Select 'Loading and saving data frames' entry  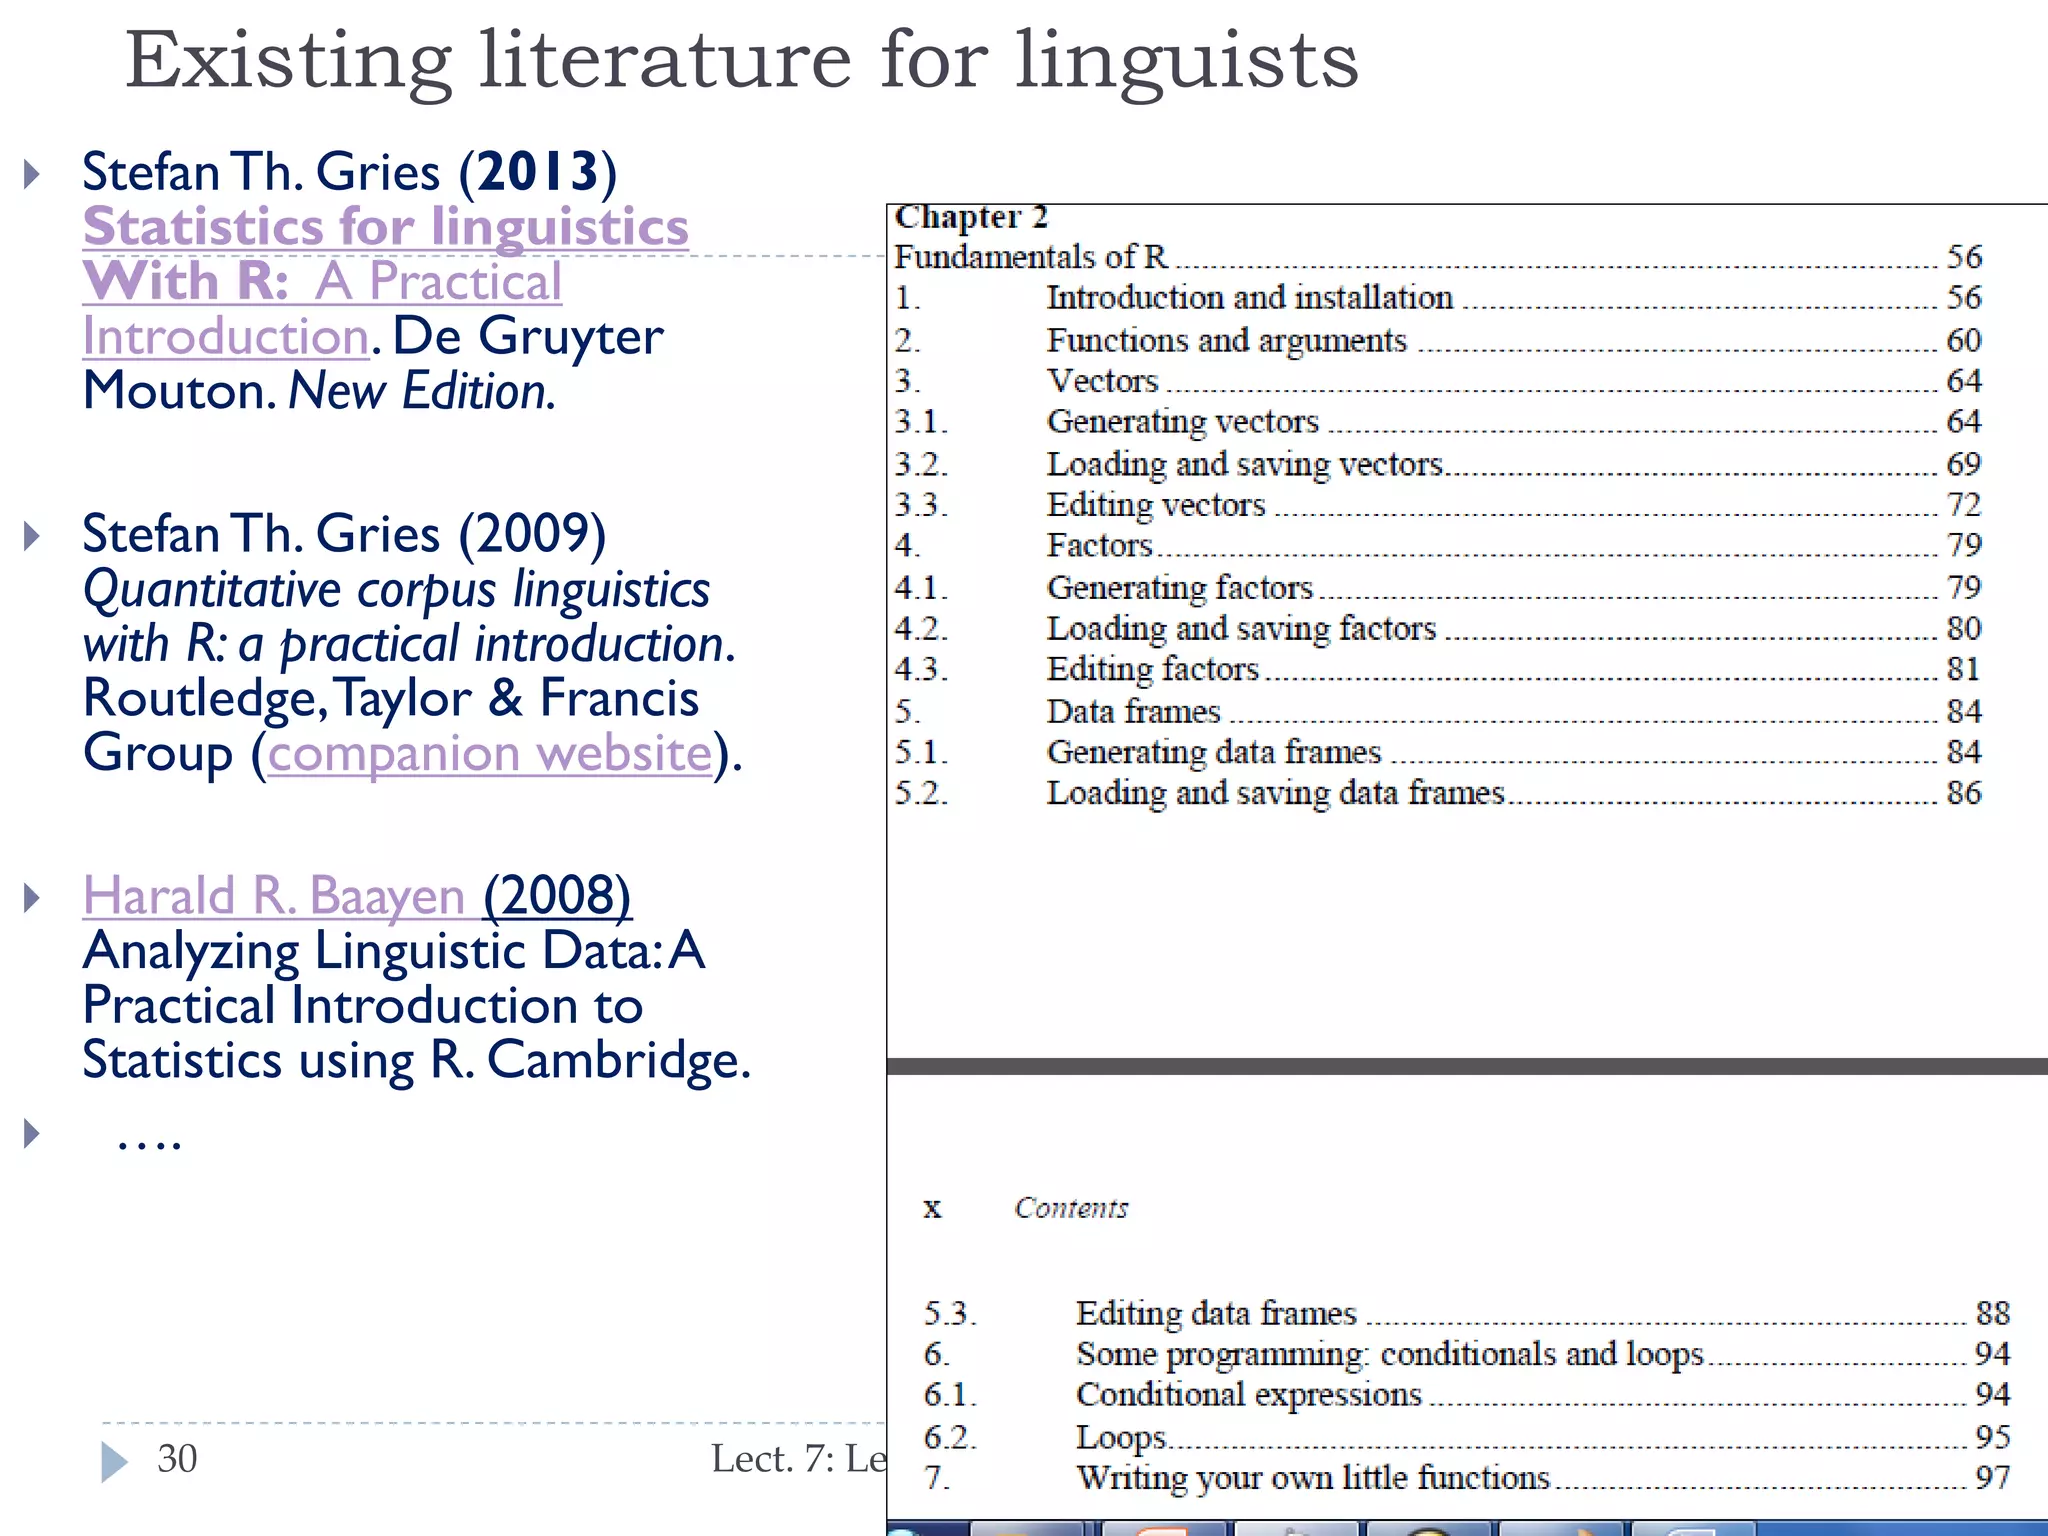tap(1437, 793)
